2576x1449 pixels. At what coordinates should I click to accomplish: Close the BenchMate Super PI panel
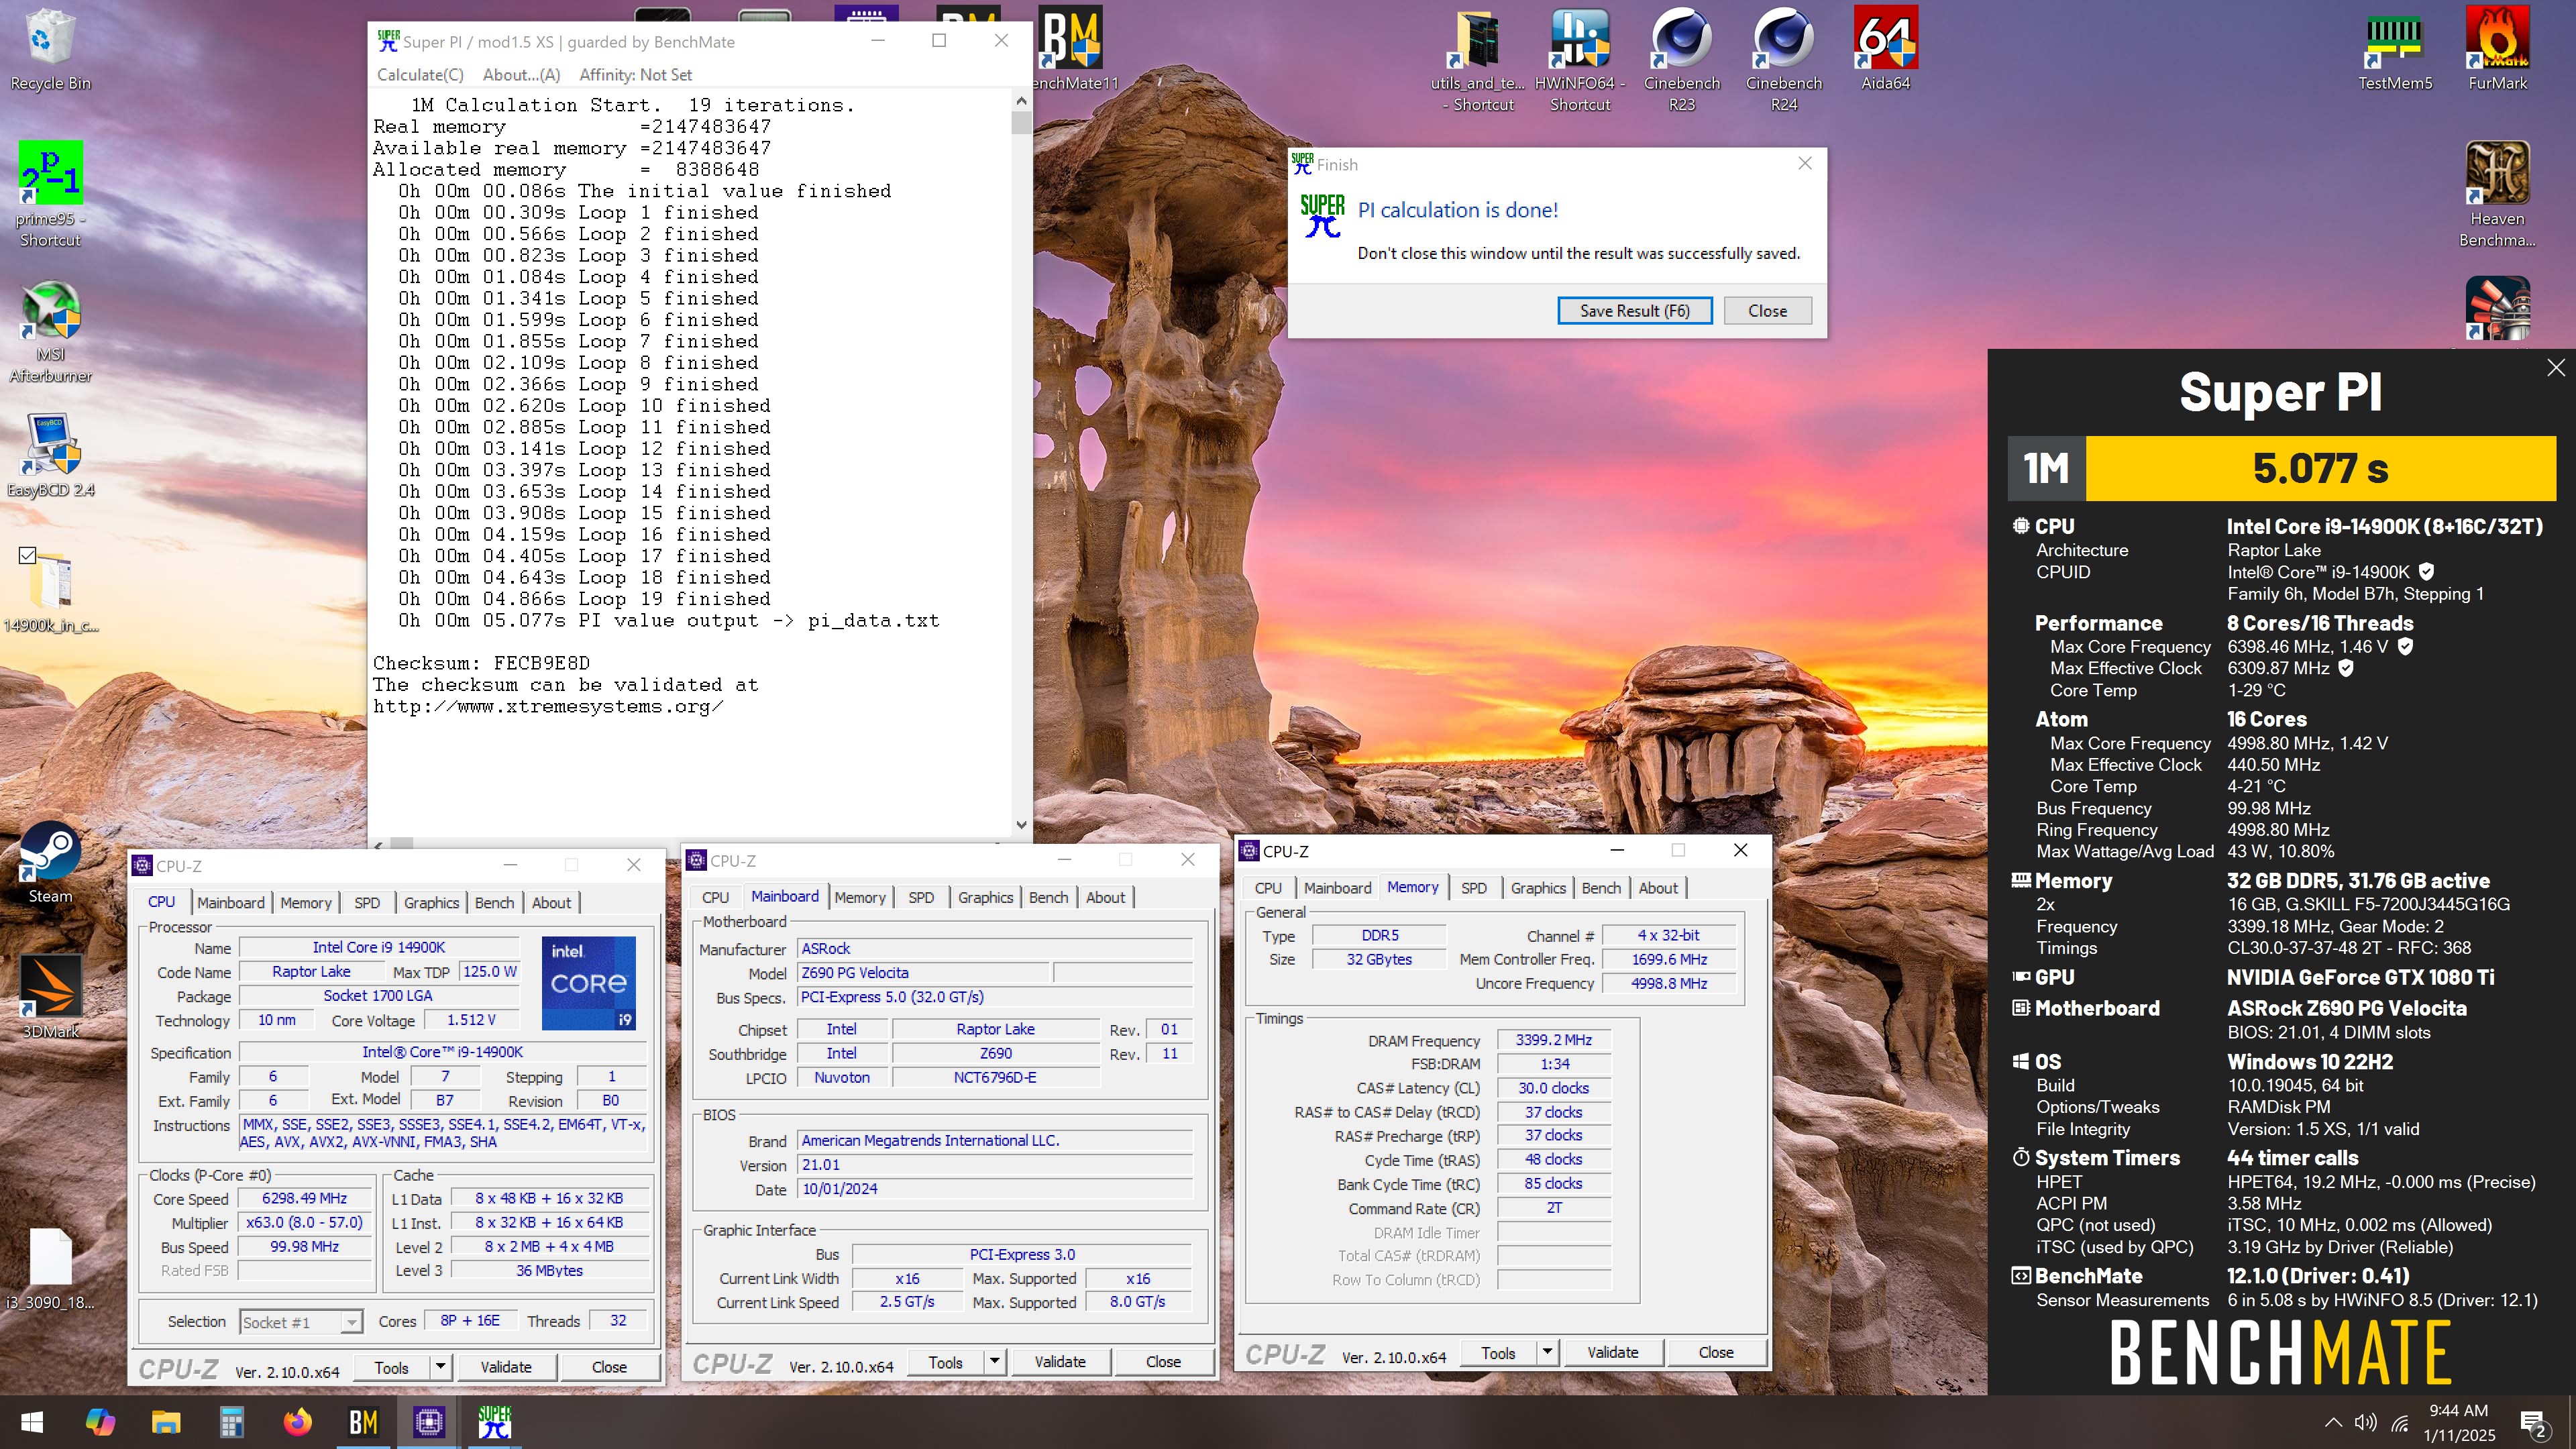tap(2555, 368)
